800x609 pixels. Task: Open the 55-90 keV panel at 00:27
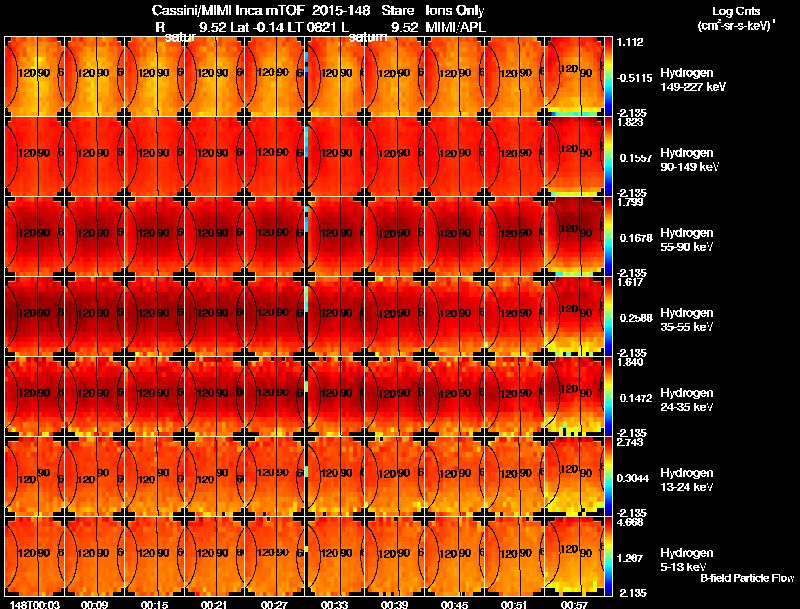pyautogui.click(x=274, y=237)
